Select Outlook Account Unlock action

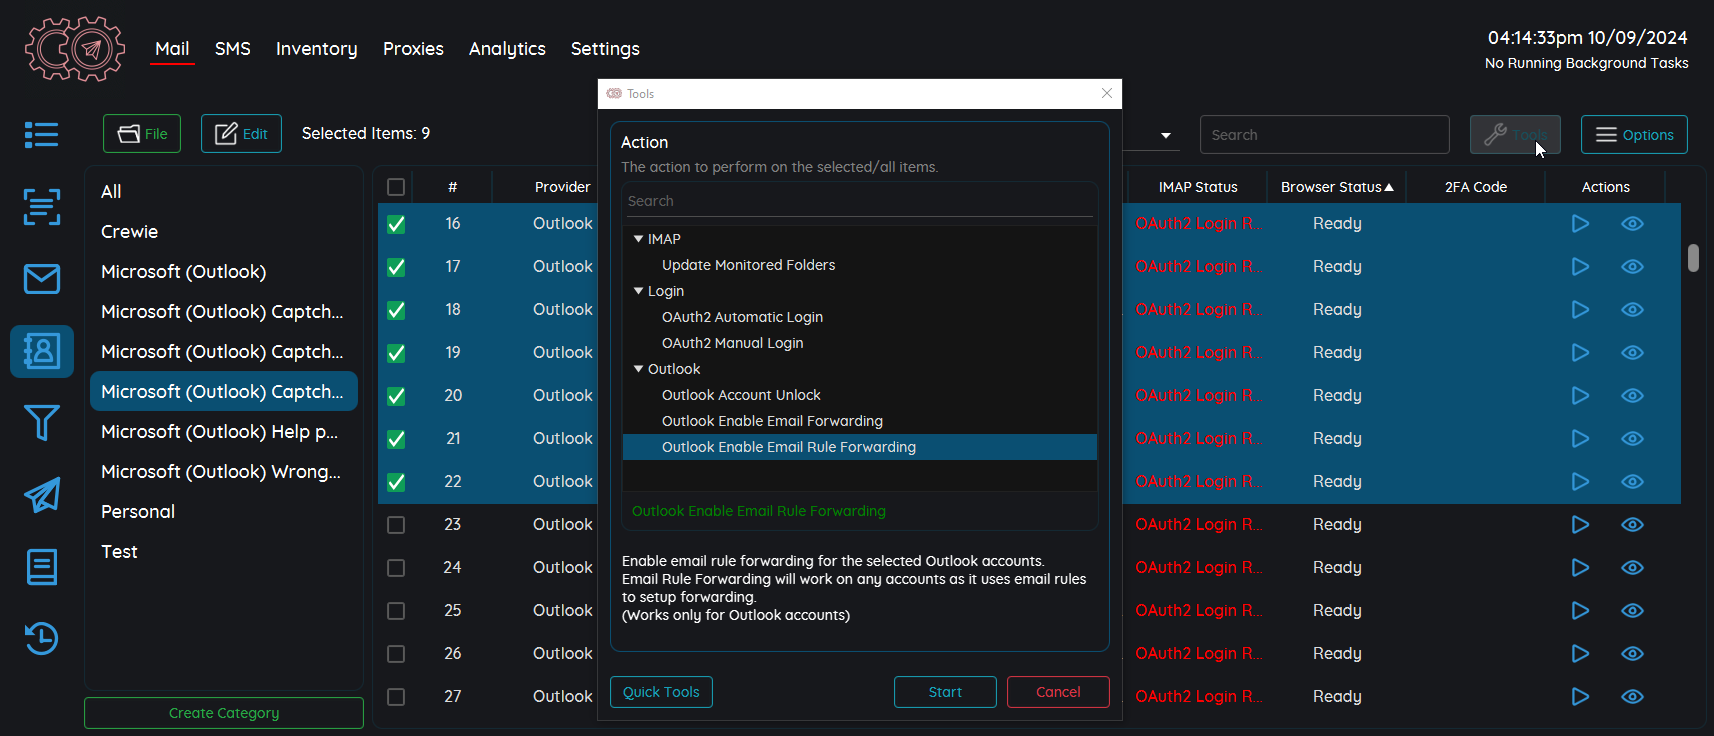click(x=741, y=395)
